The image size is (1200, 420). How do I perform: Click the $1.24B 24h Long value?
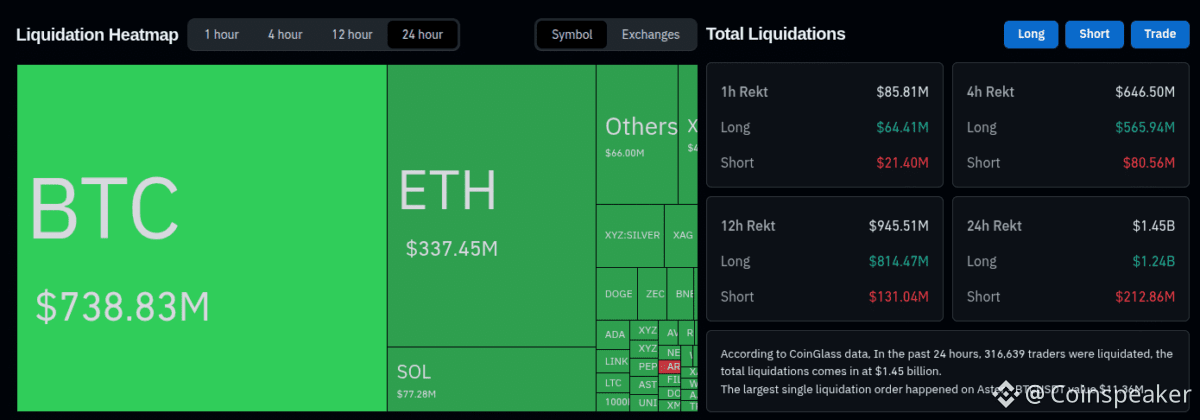pyautogui.click(x=1153, y=261)
